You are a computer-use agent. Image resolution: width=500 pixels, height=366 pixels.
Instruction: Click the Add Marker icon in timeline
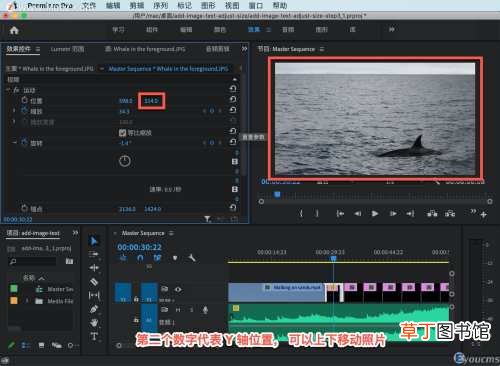point(175,258)
